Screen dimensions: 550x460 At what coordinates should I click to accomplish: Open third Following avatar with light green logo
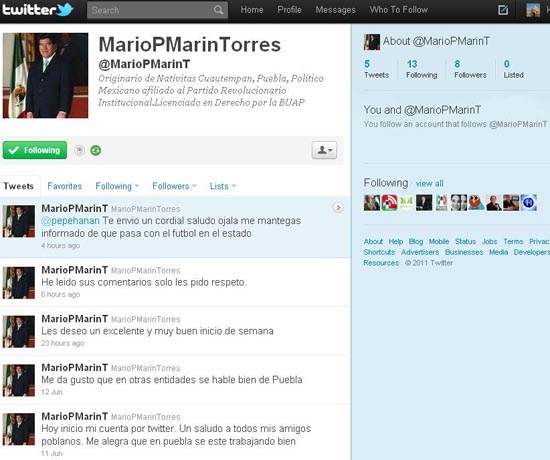[407, 202]
